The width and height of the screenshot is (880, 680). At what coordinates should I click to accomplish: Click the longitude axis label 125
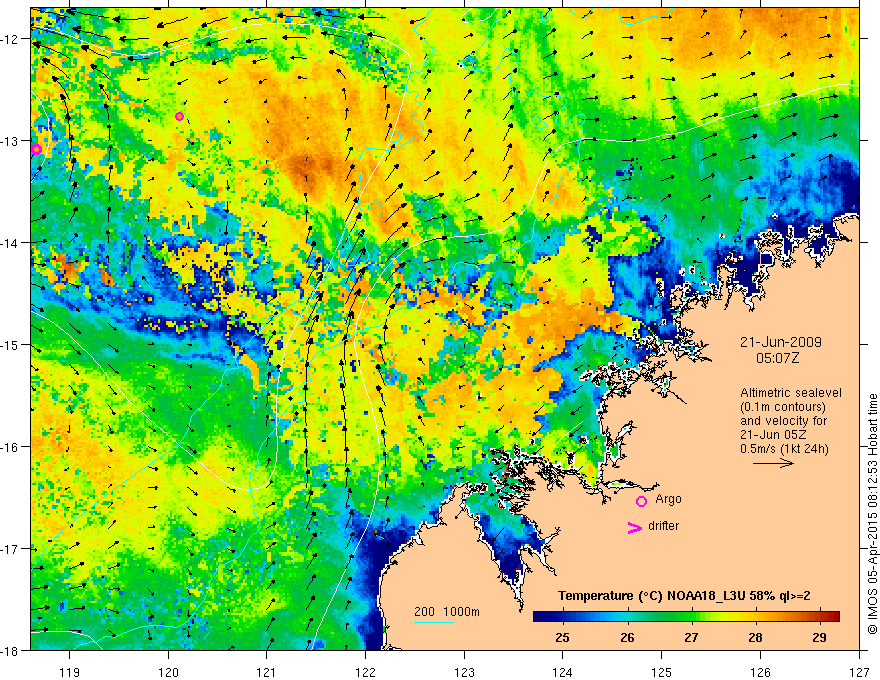point(662,672)
